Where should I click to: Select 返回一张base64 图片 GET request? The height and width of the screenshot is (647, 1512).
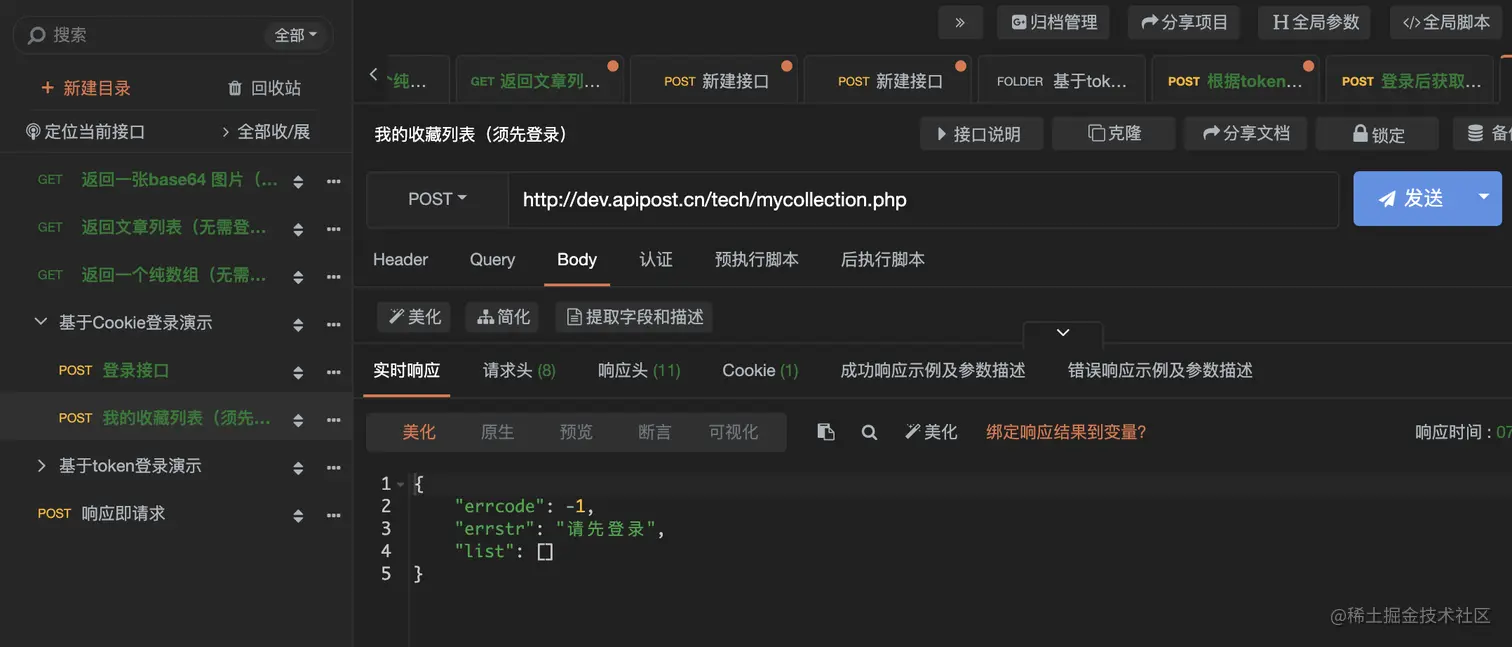[x=158, y=180]
